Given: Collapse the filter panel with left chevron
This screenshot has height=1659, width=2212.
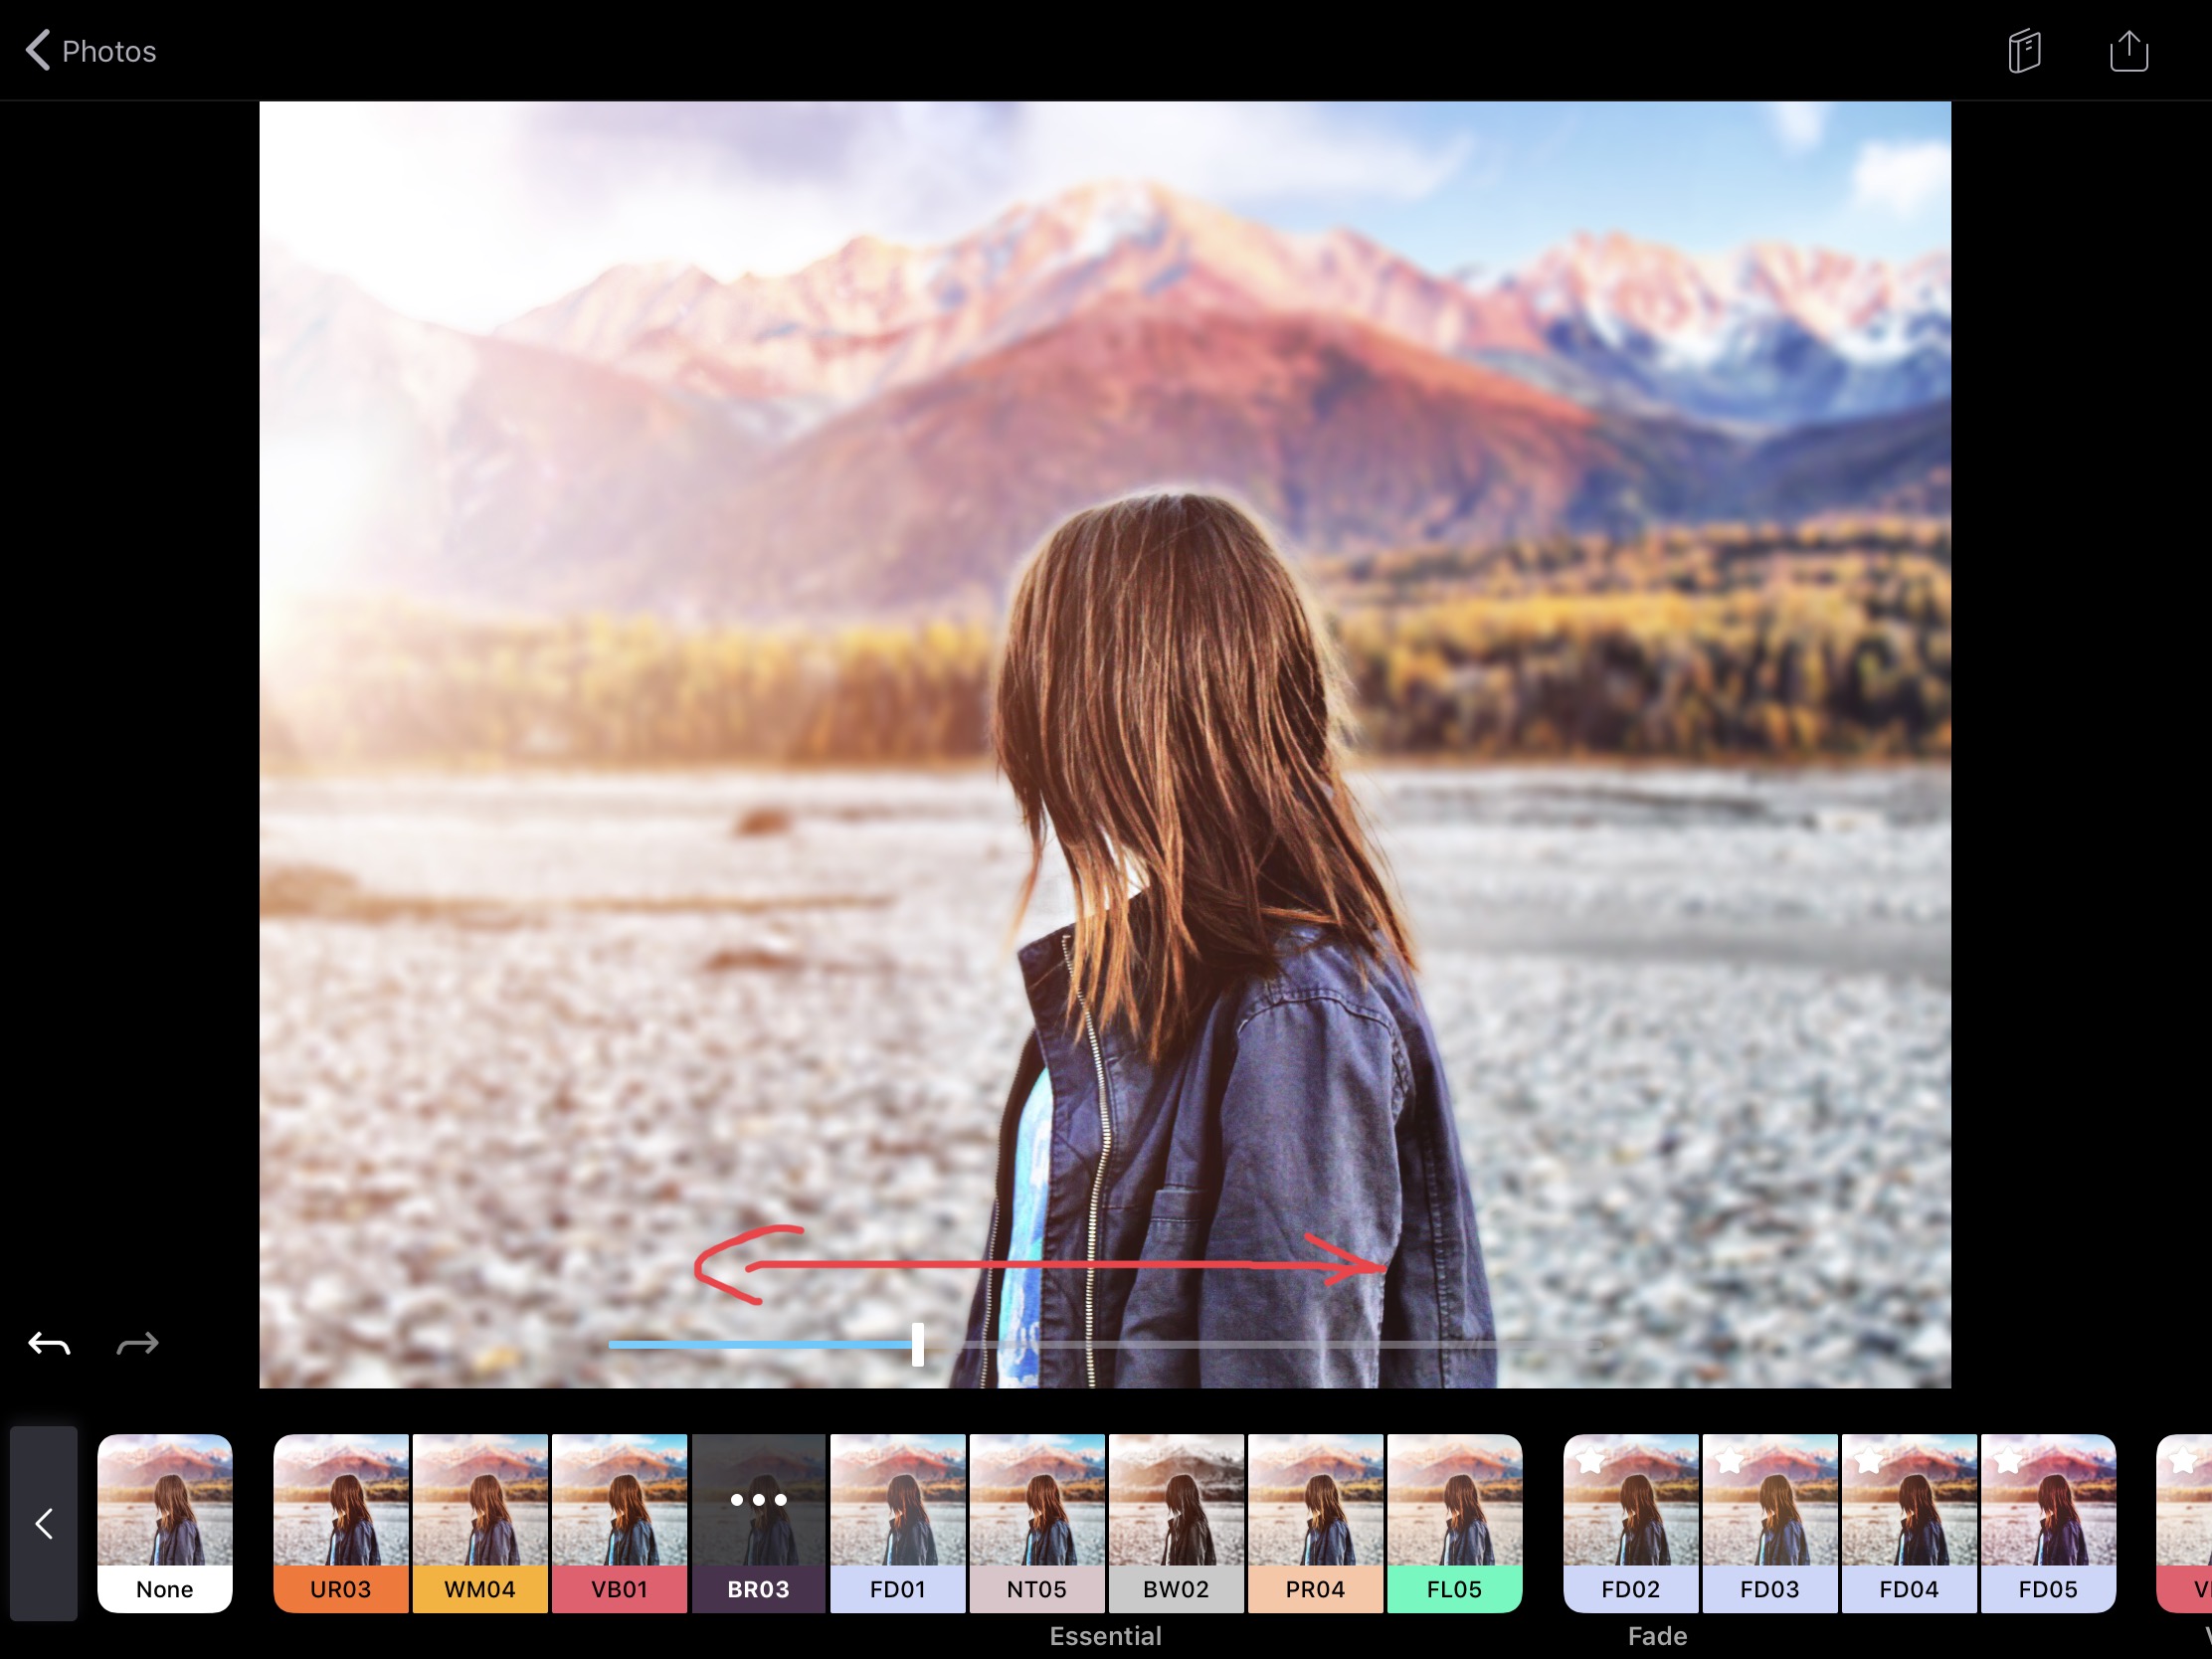Looking at the screenshot, I should click(44, 1523).
